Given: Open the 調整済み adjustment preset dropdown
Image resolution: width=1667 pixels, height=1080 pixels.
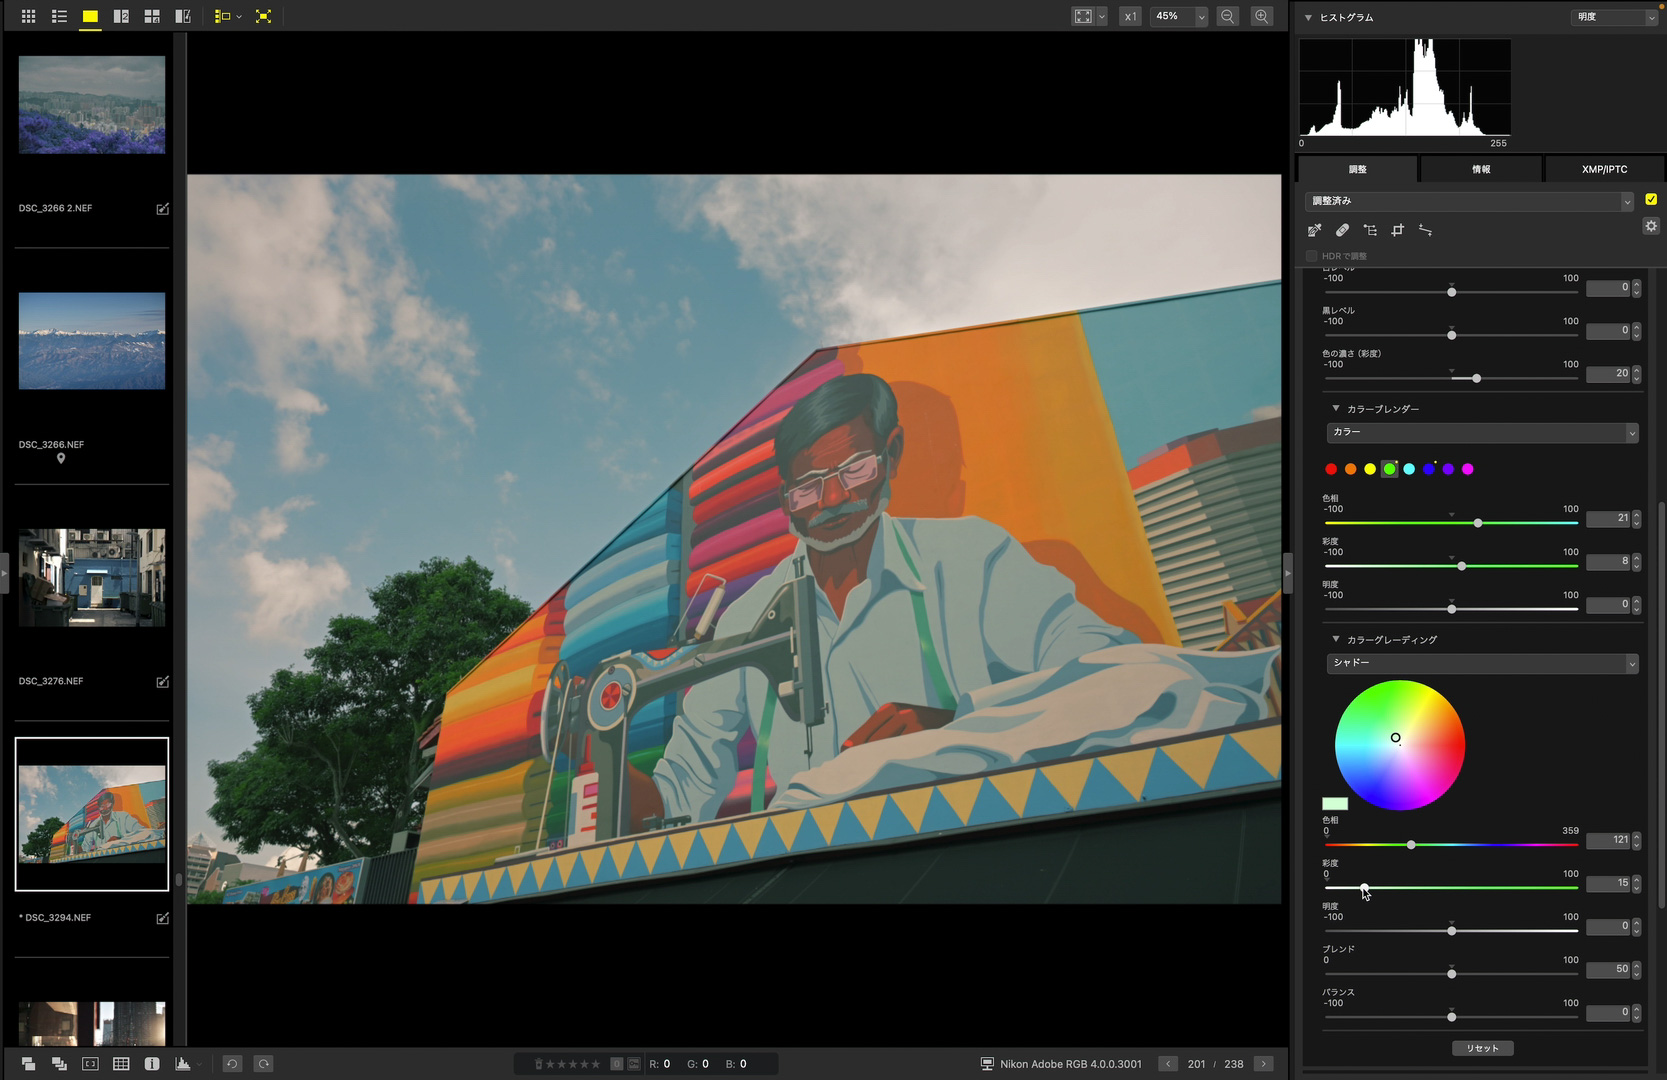Looking at the screenshot, I should pyautogui.click(x=1469, y=201).
